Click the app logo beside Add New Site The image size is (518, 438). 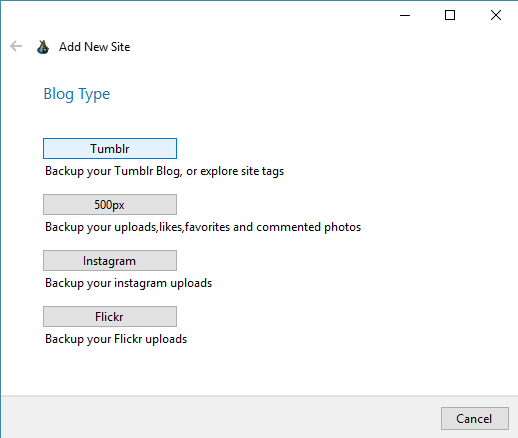(x=43, y=47)
